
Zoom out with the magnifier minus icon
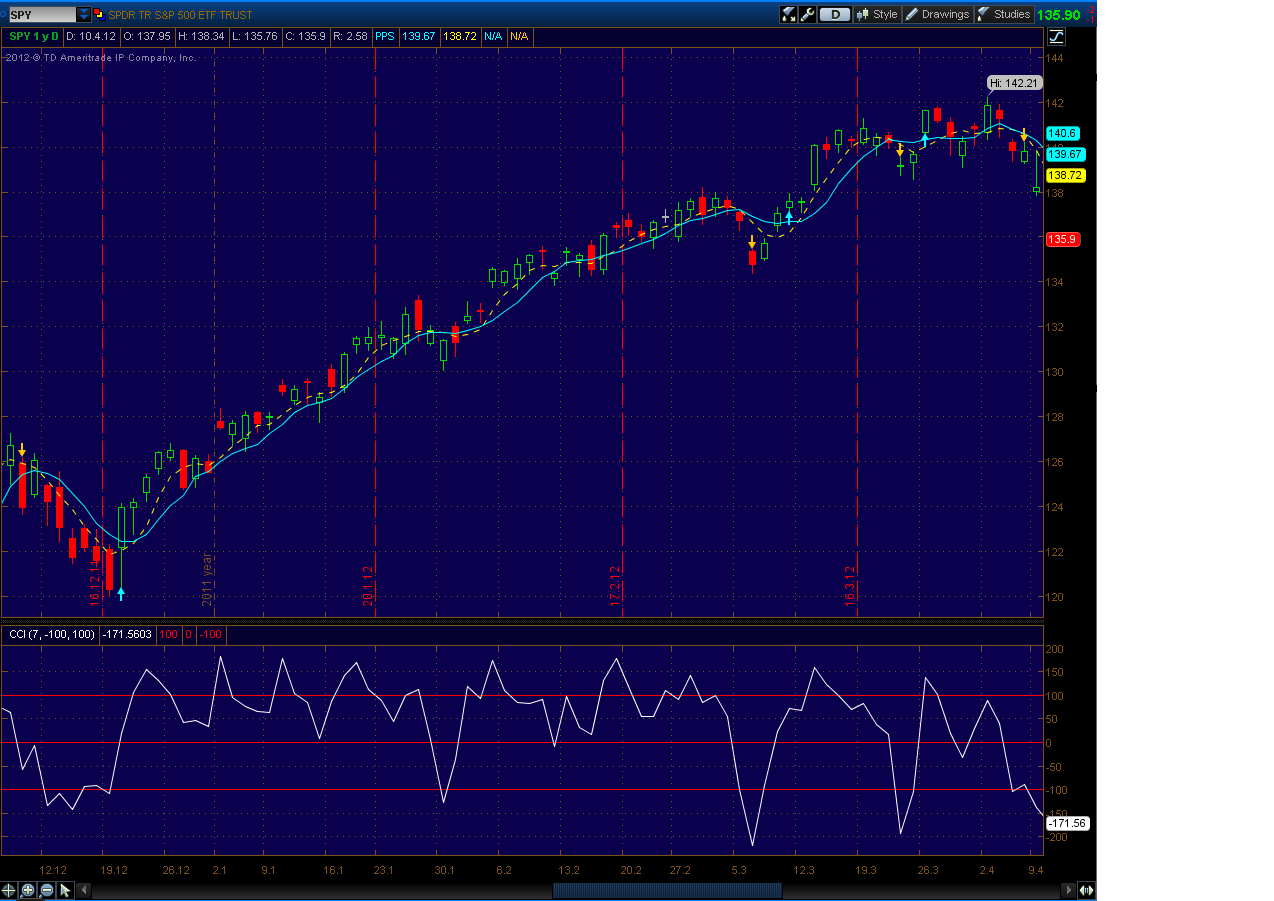(46, 890)
